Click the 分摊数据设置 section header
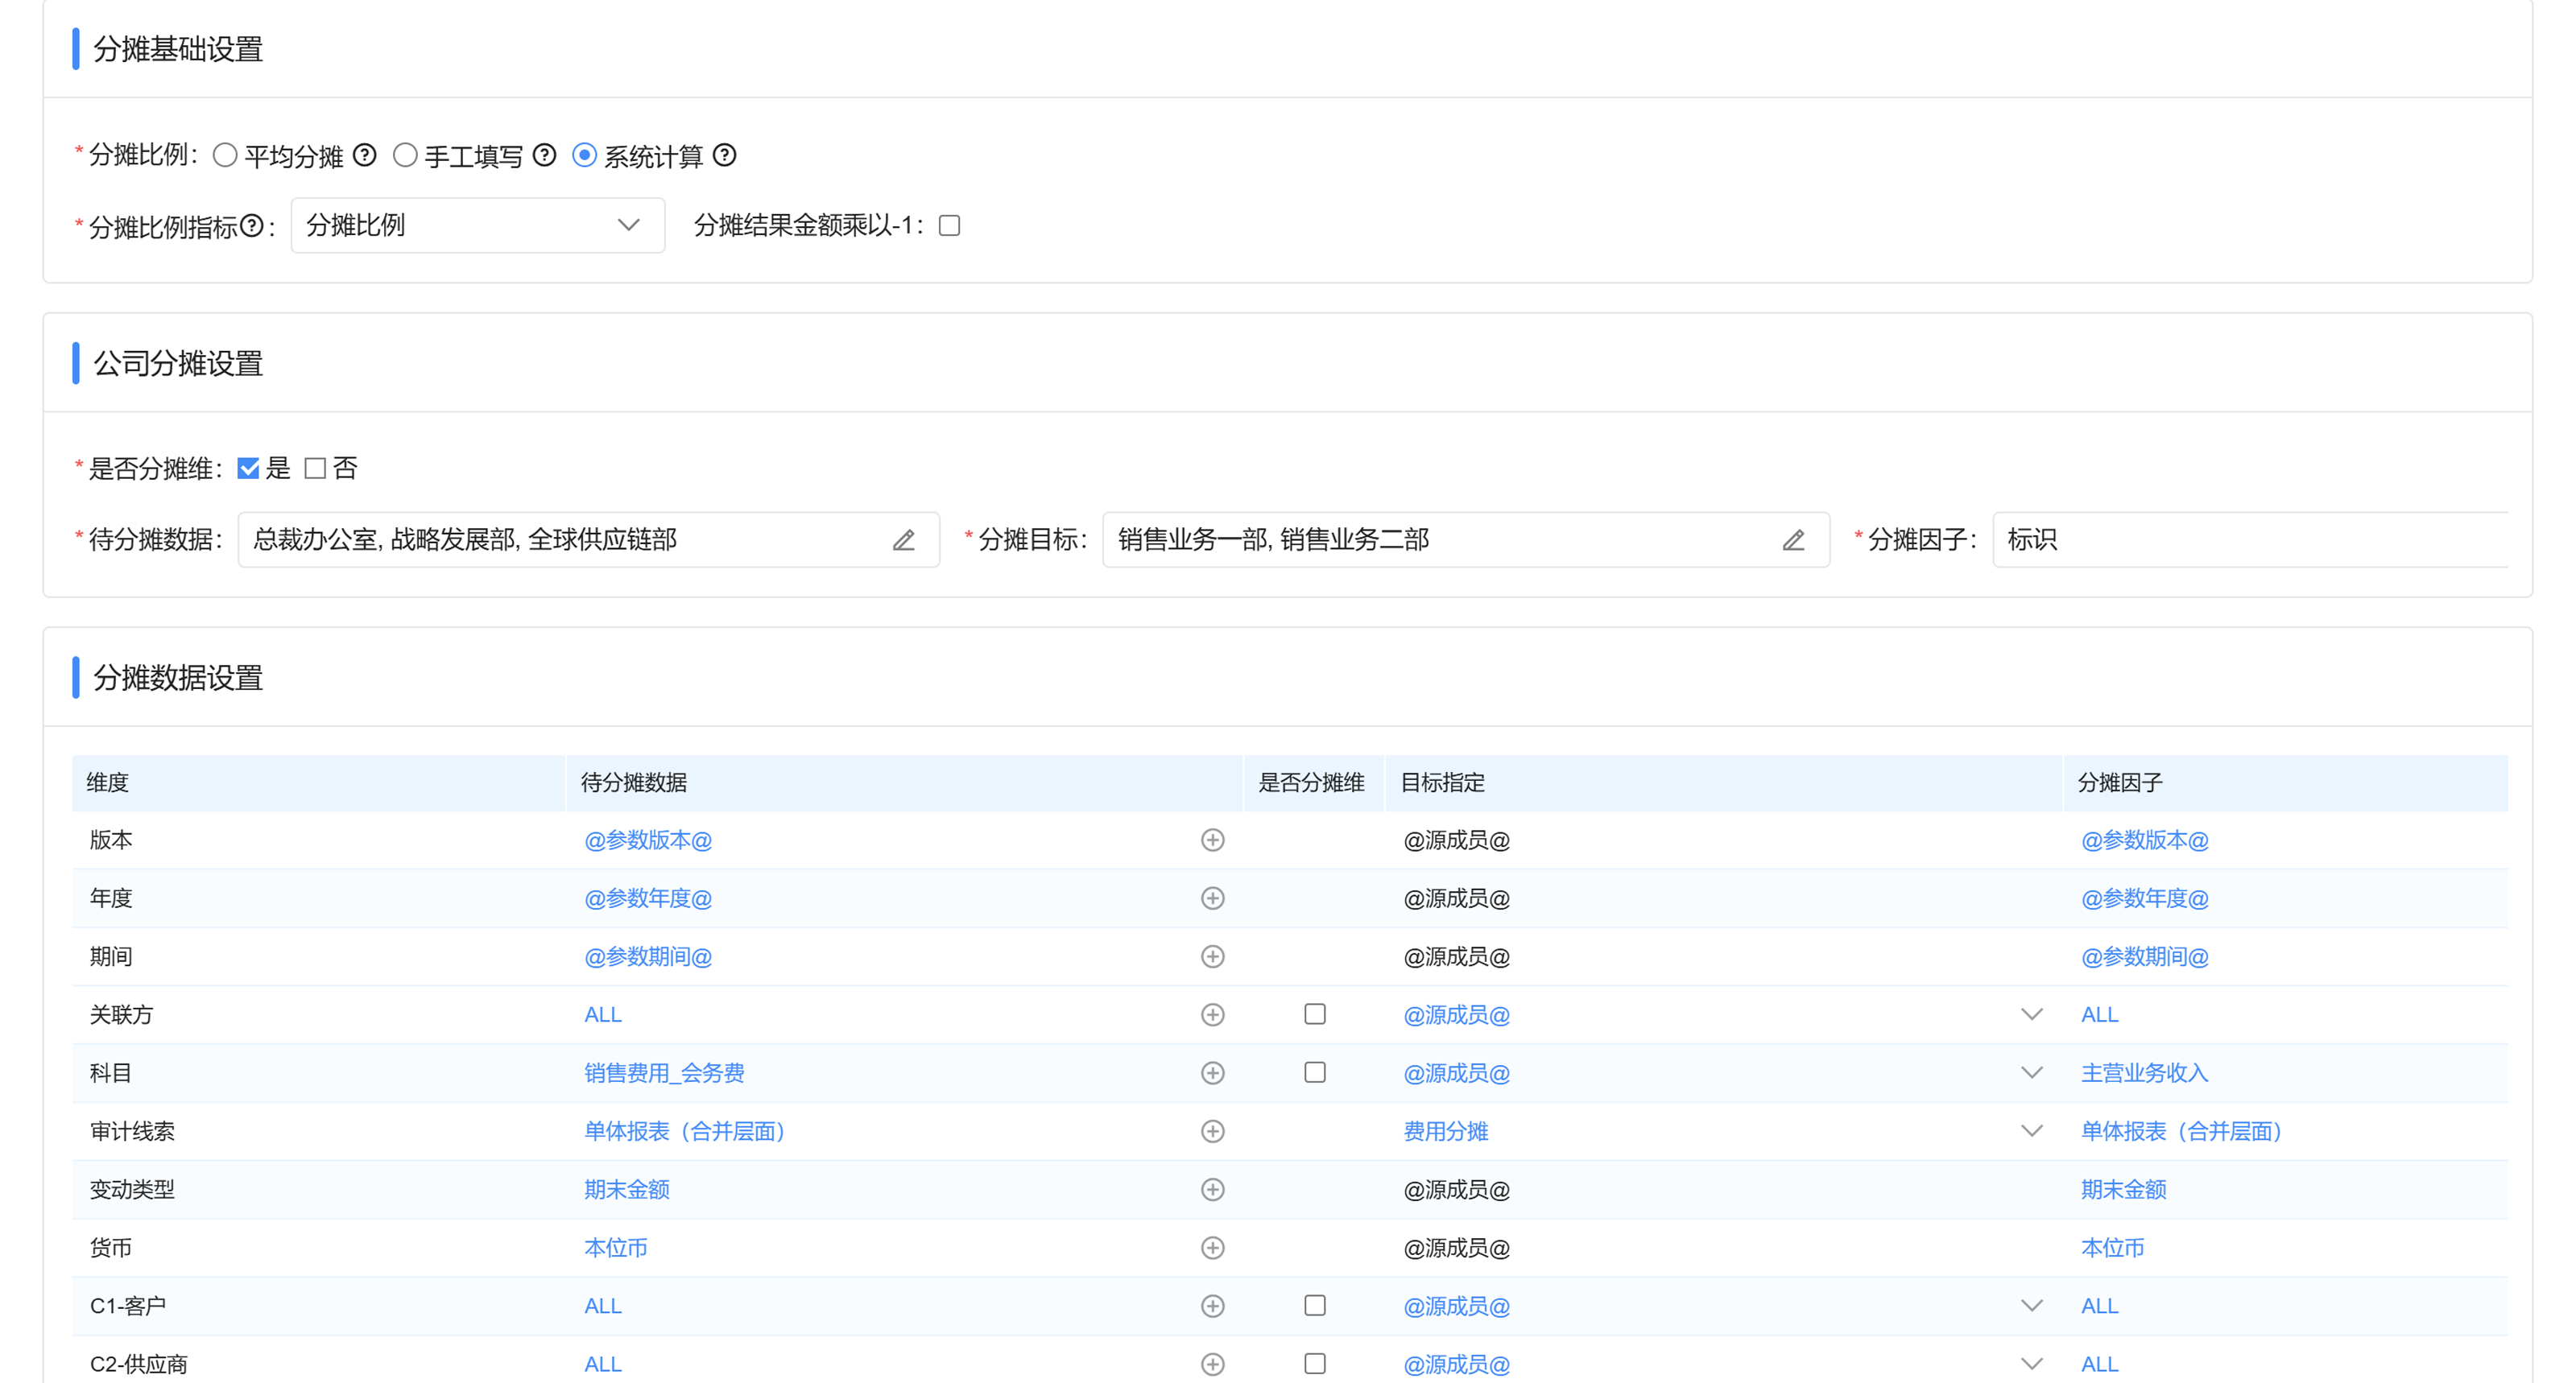This screenshot has width=2576, height=1383. pyautogui.click(x=178, y=678)
